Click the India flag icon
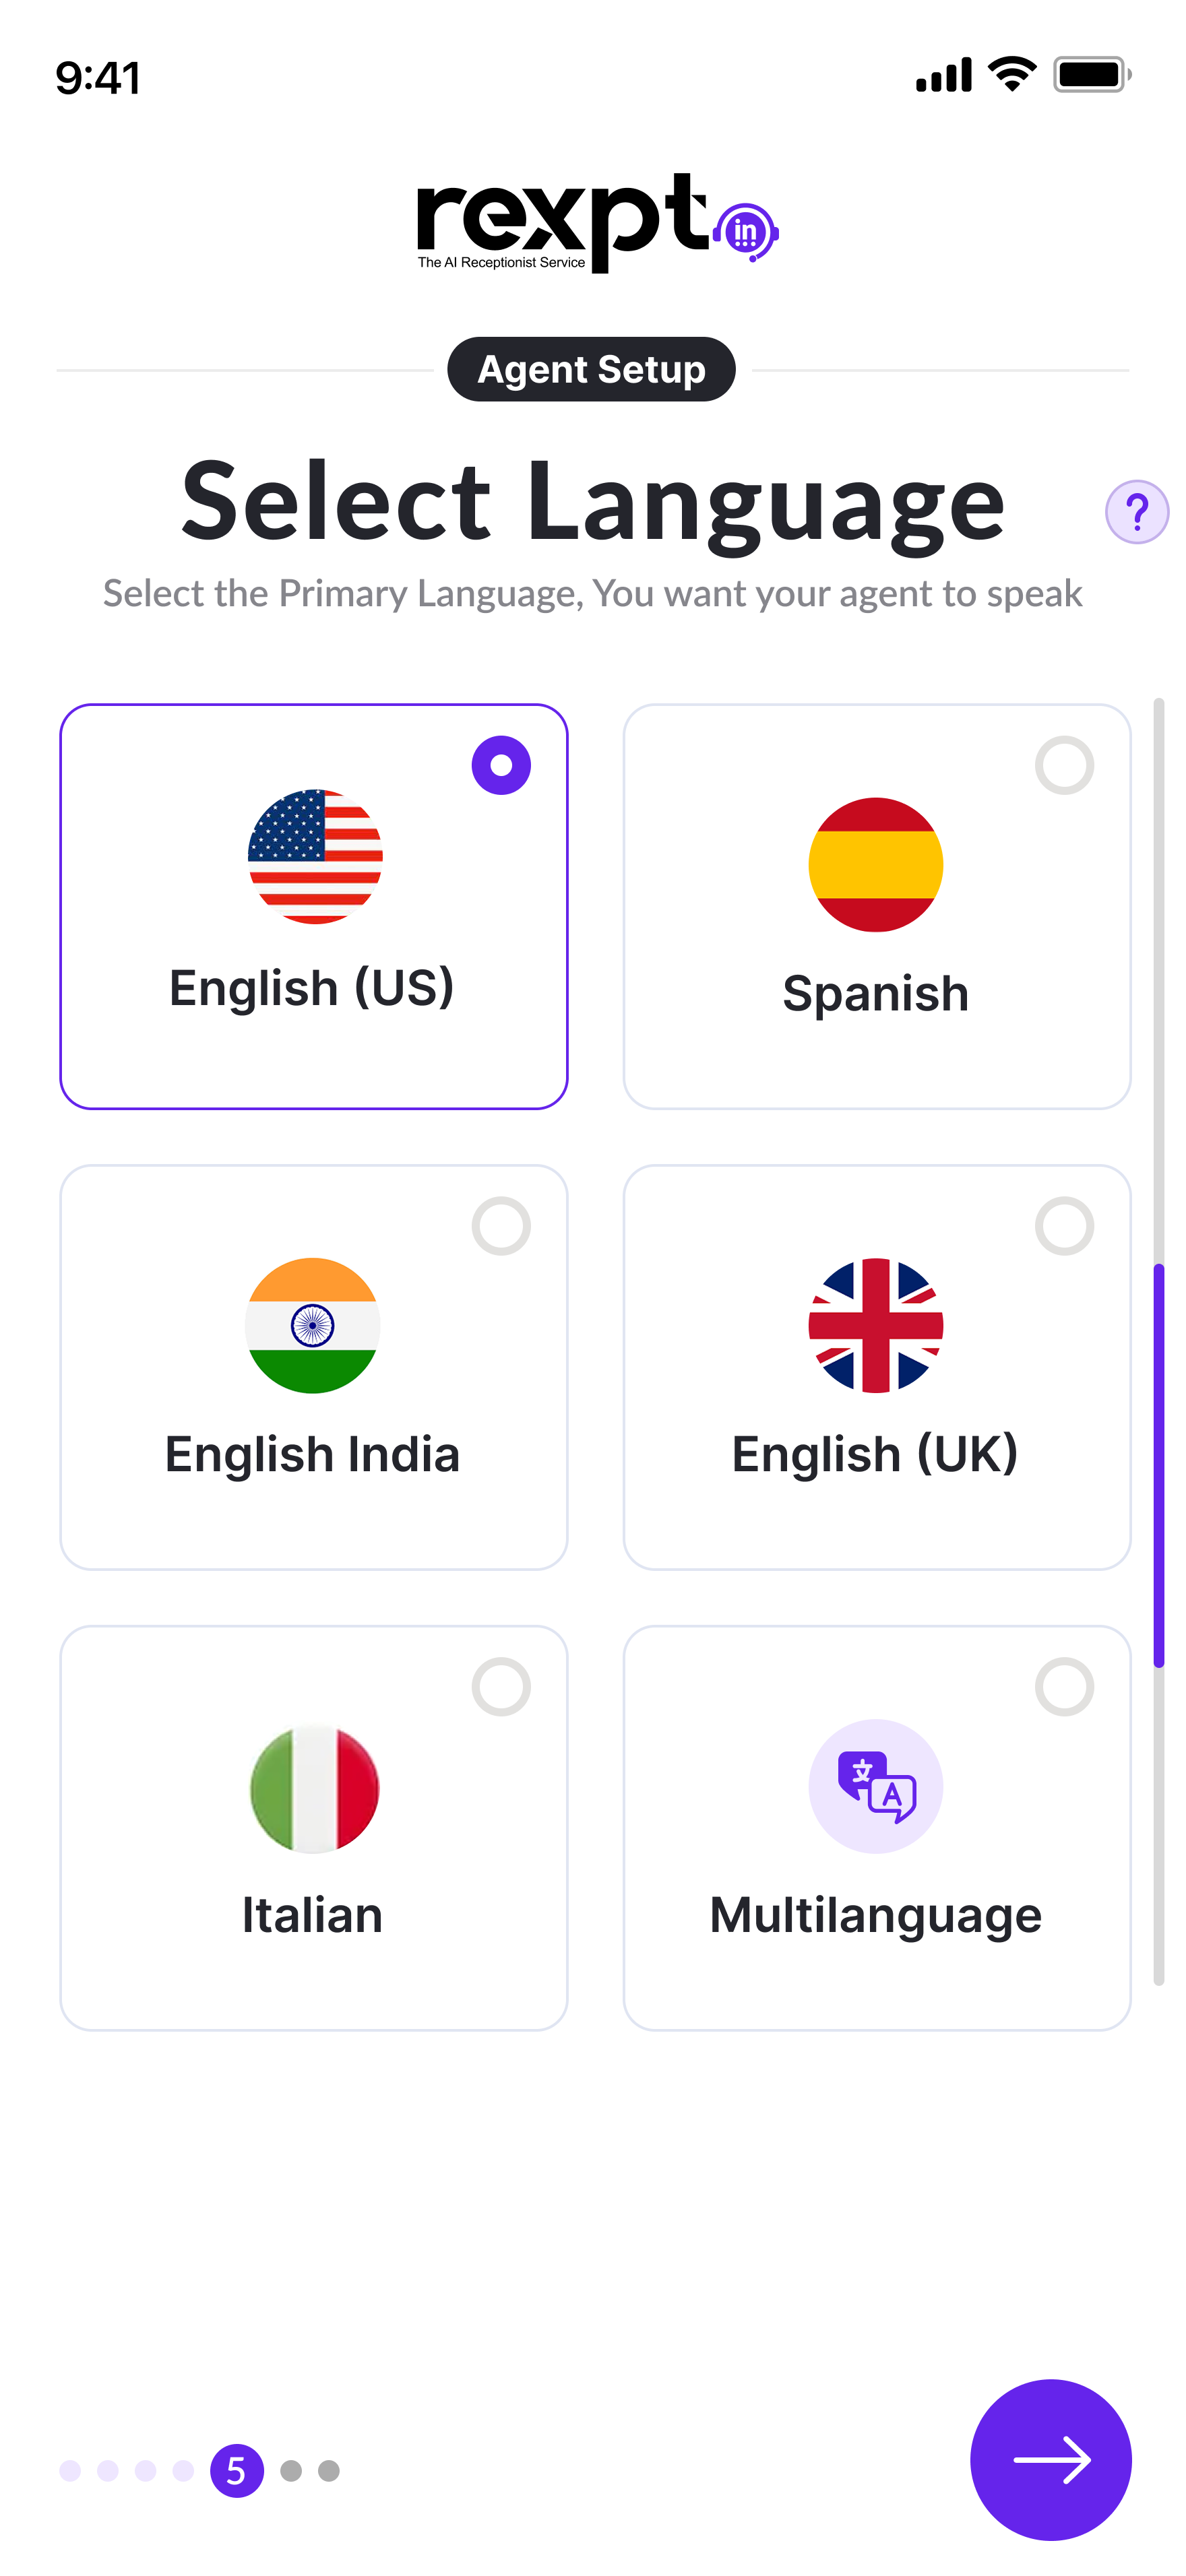 pos(313,1325)
